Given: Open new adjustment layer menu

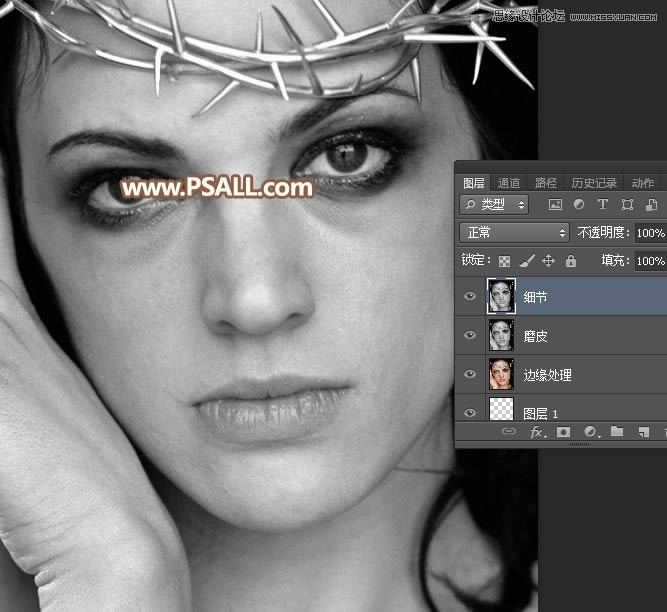Looking at the screenshot, I should pyautogui.click(x=591, y=432).
